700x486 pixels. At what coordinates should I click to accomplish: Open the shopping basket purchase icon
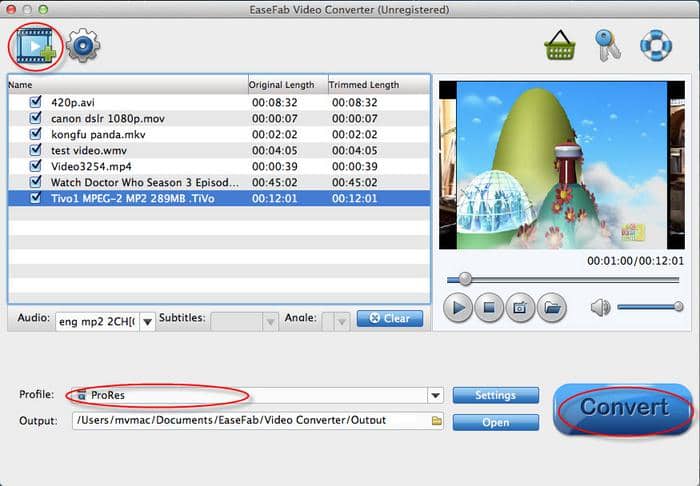[x=560, y=45]
